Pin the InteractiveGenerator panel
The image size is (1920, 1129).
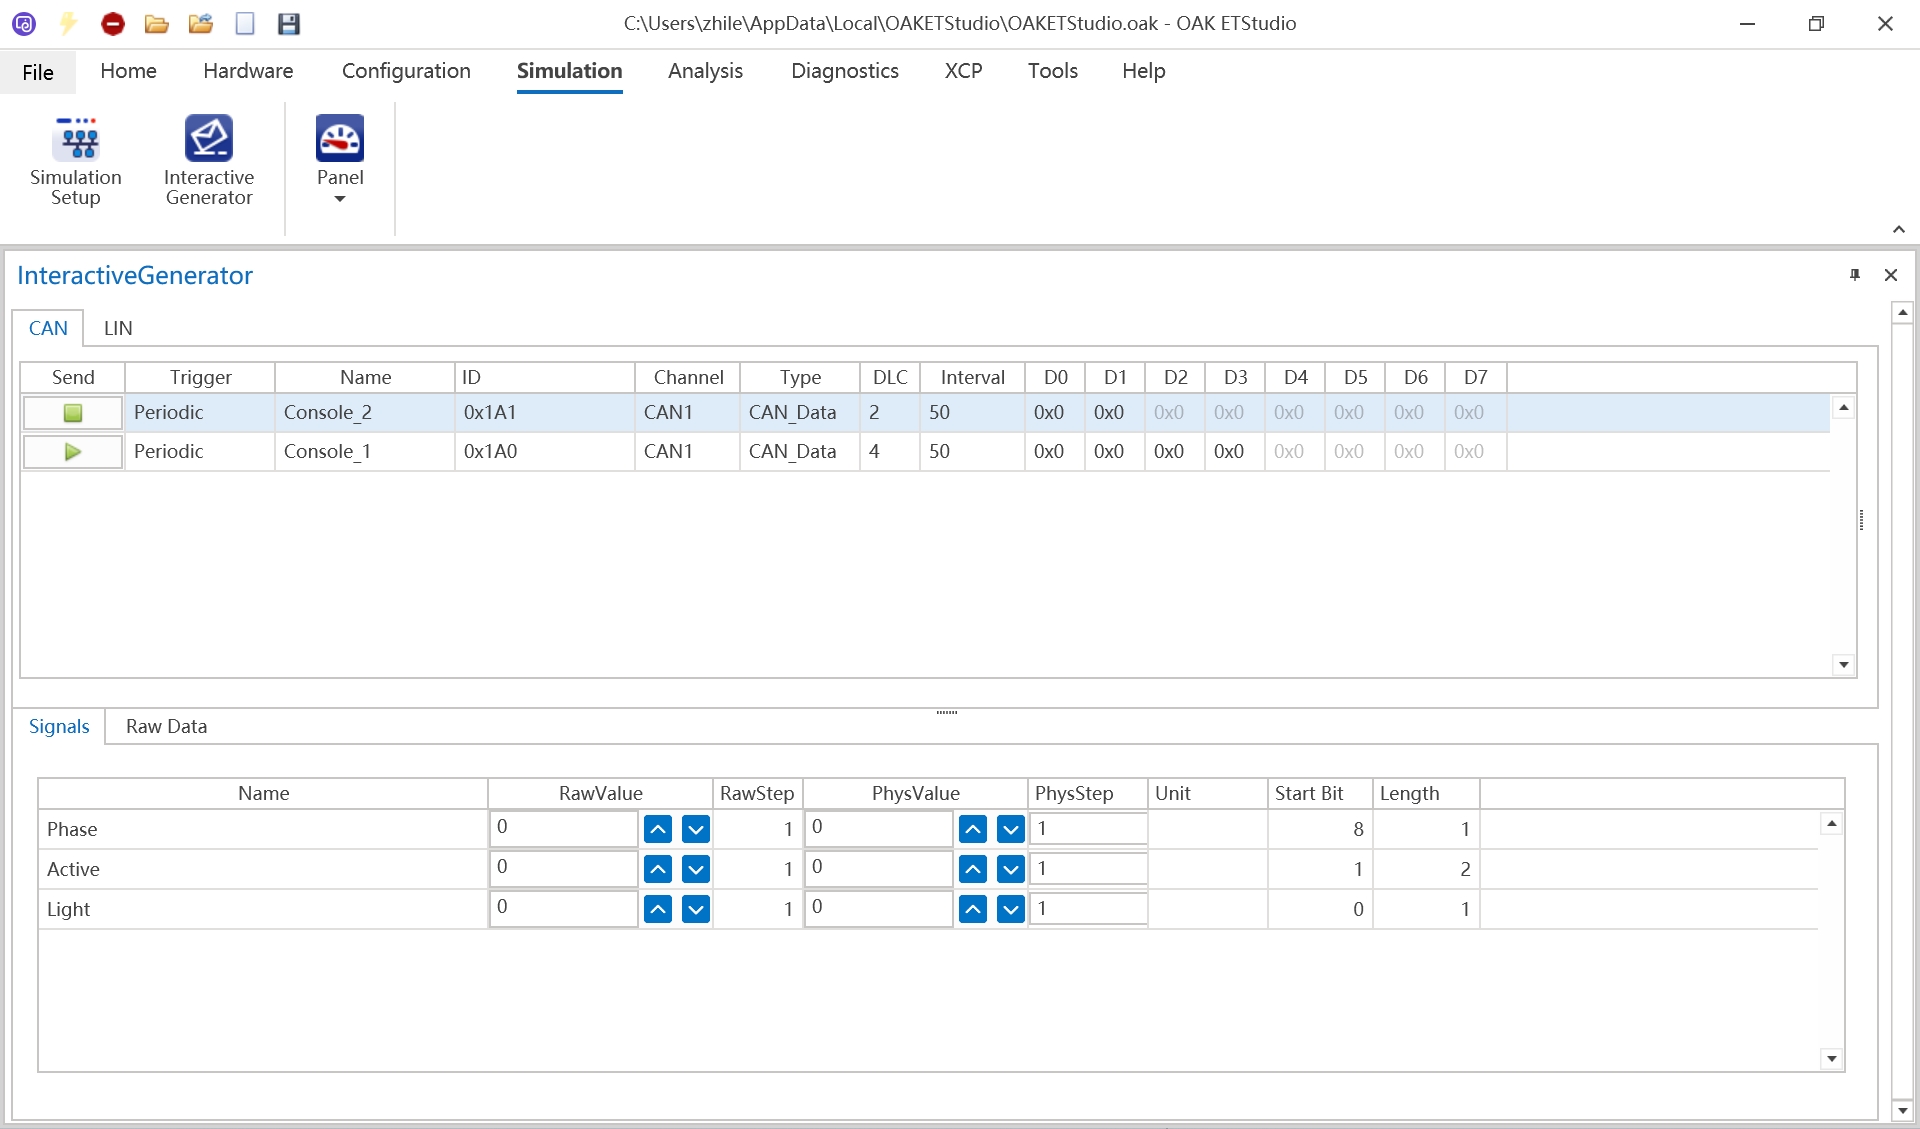point(1855,275)
